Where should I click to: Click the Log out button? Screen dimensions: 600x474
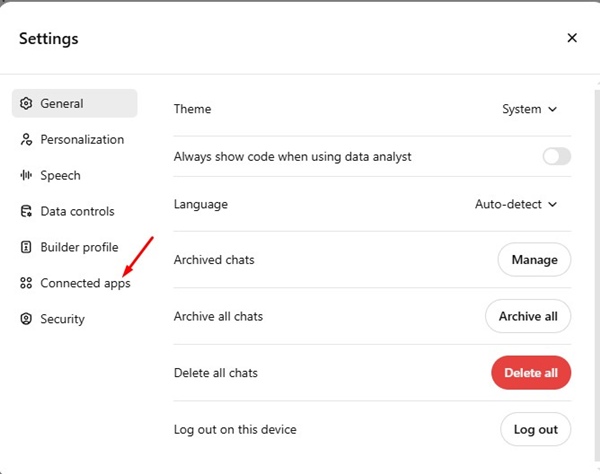pos(535,430)
